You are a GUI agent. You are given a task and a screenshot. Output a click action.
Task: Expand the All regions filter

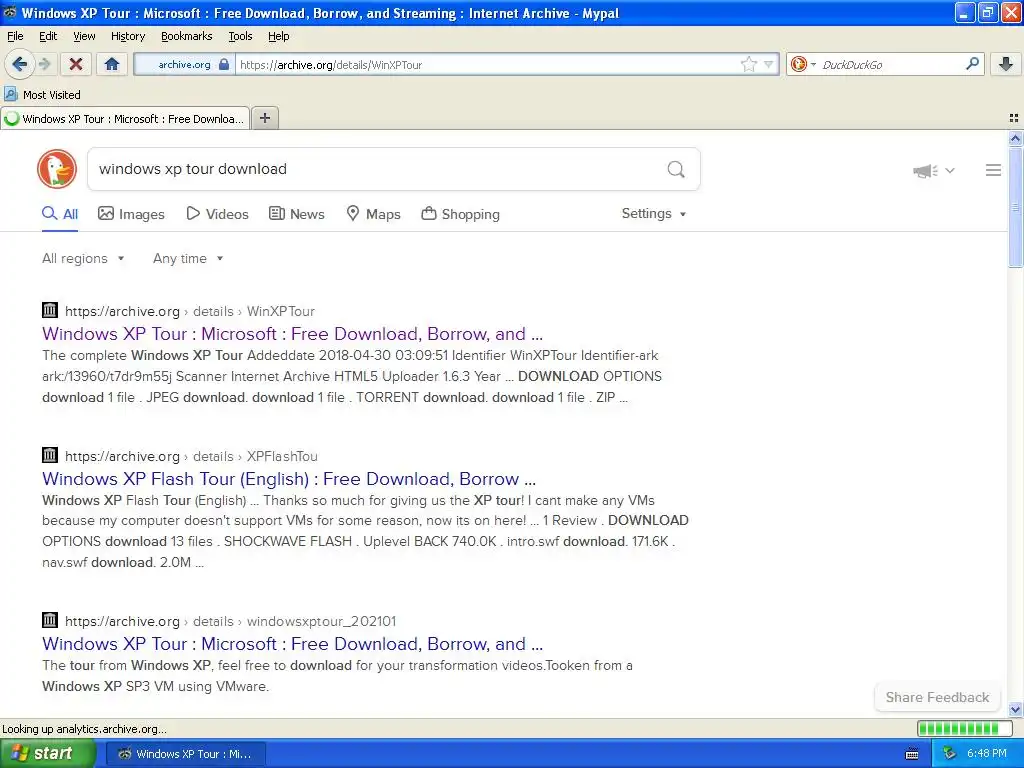click(83, 259)
